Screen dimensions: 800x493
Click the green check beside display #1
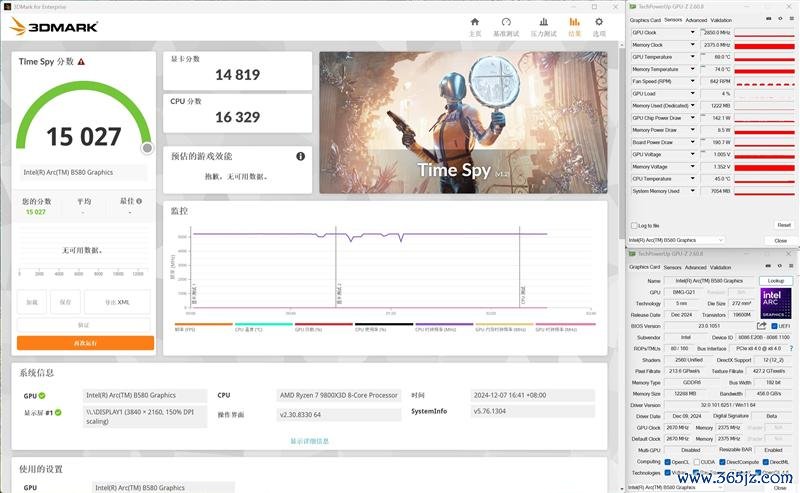click(58, 412)
